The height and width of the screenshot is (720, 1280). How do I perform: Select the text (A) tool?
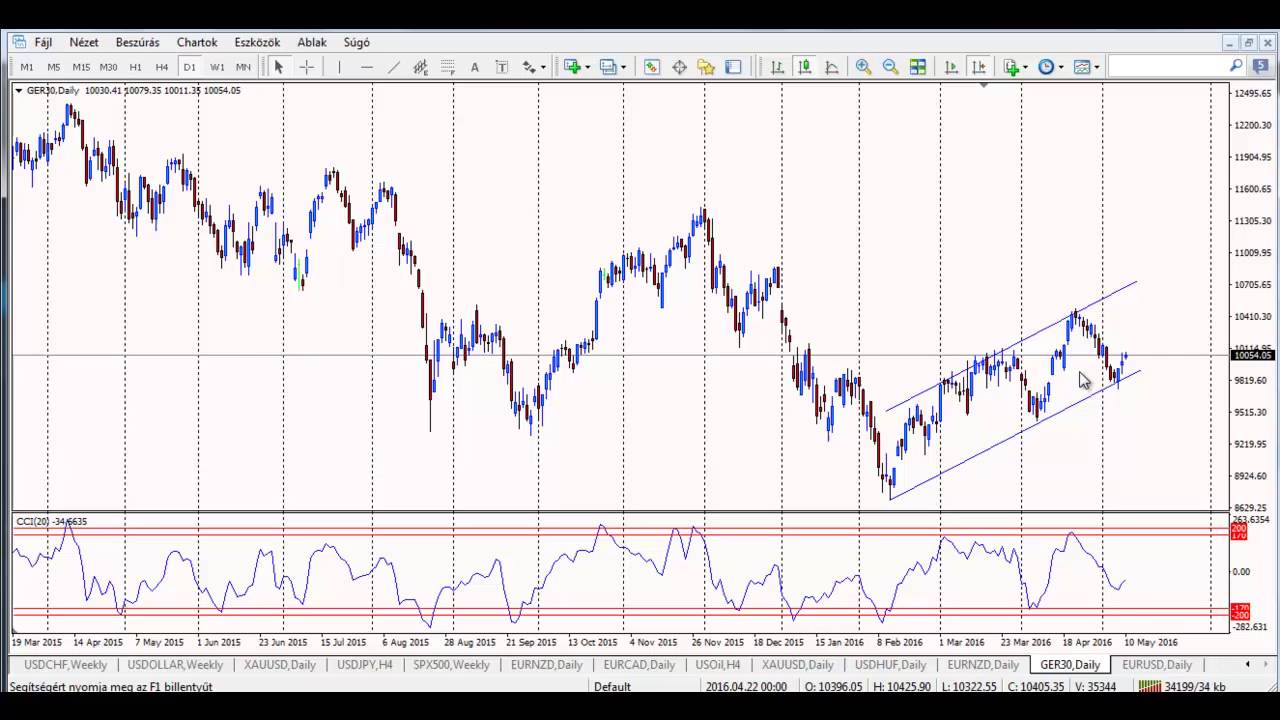(475, 67)
